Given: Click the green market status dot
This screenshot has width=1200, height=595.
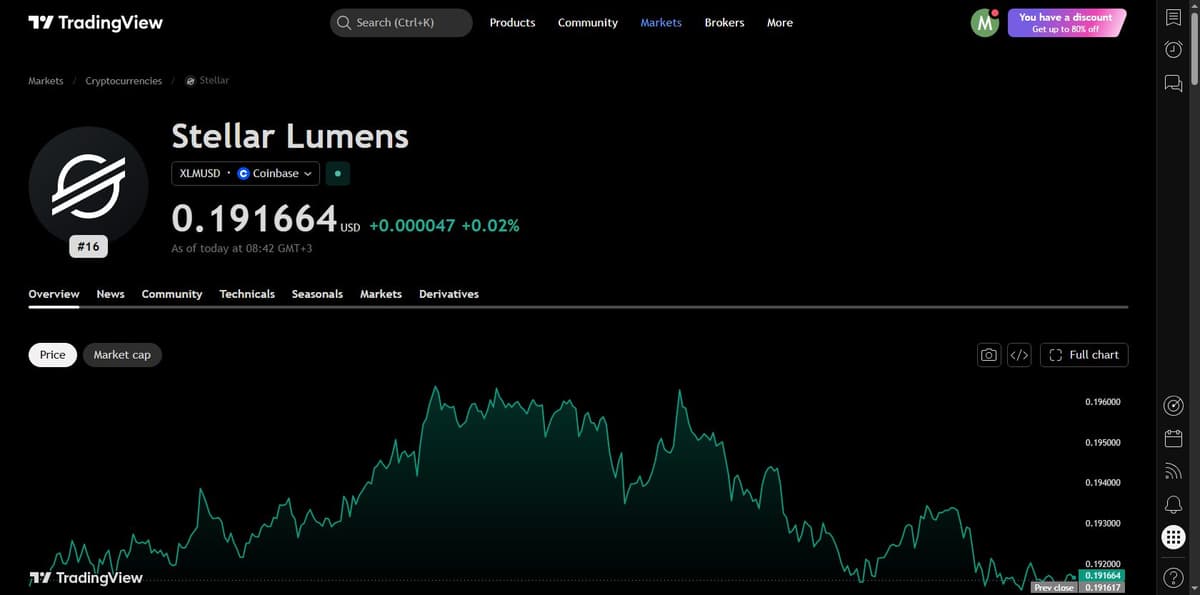Looking at the screenshot, I should [338, 173].
